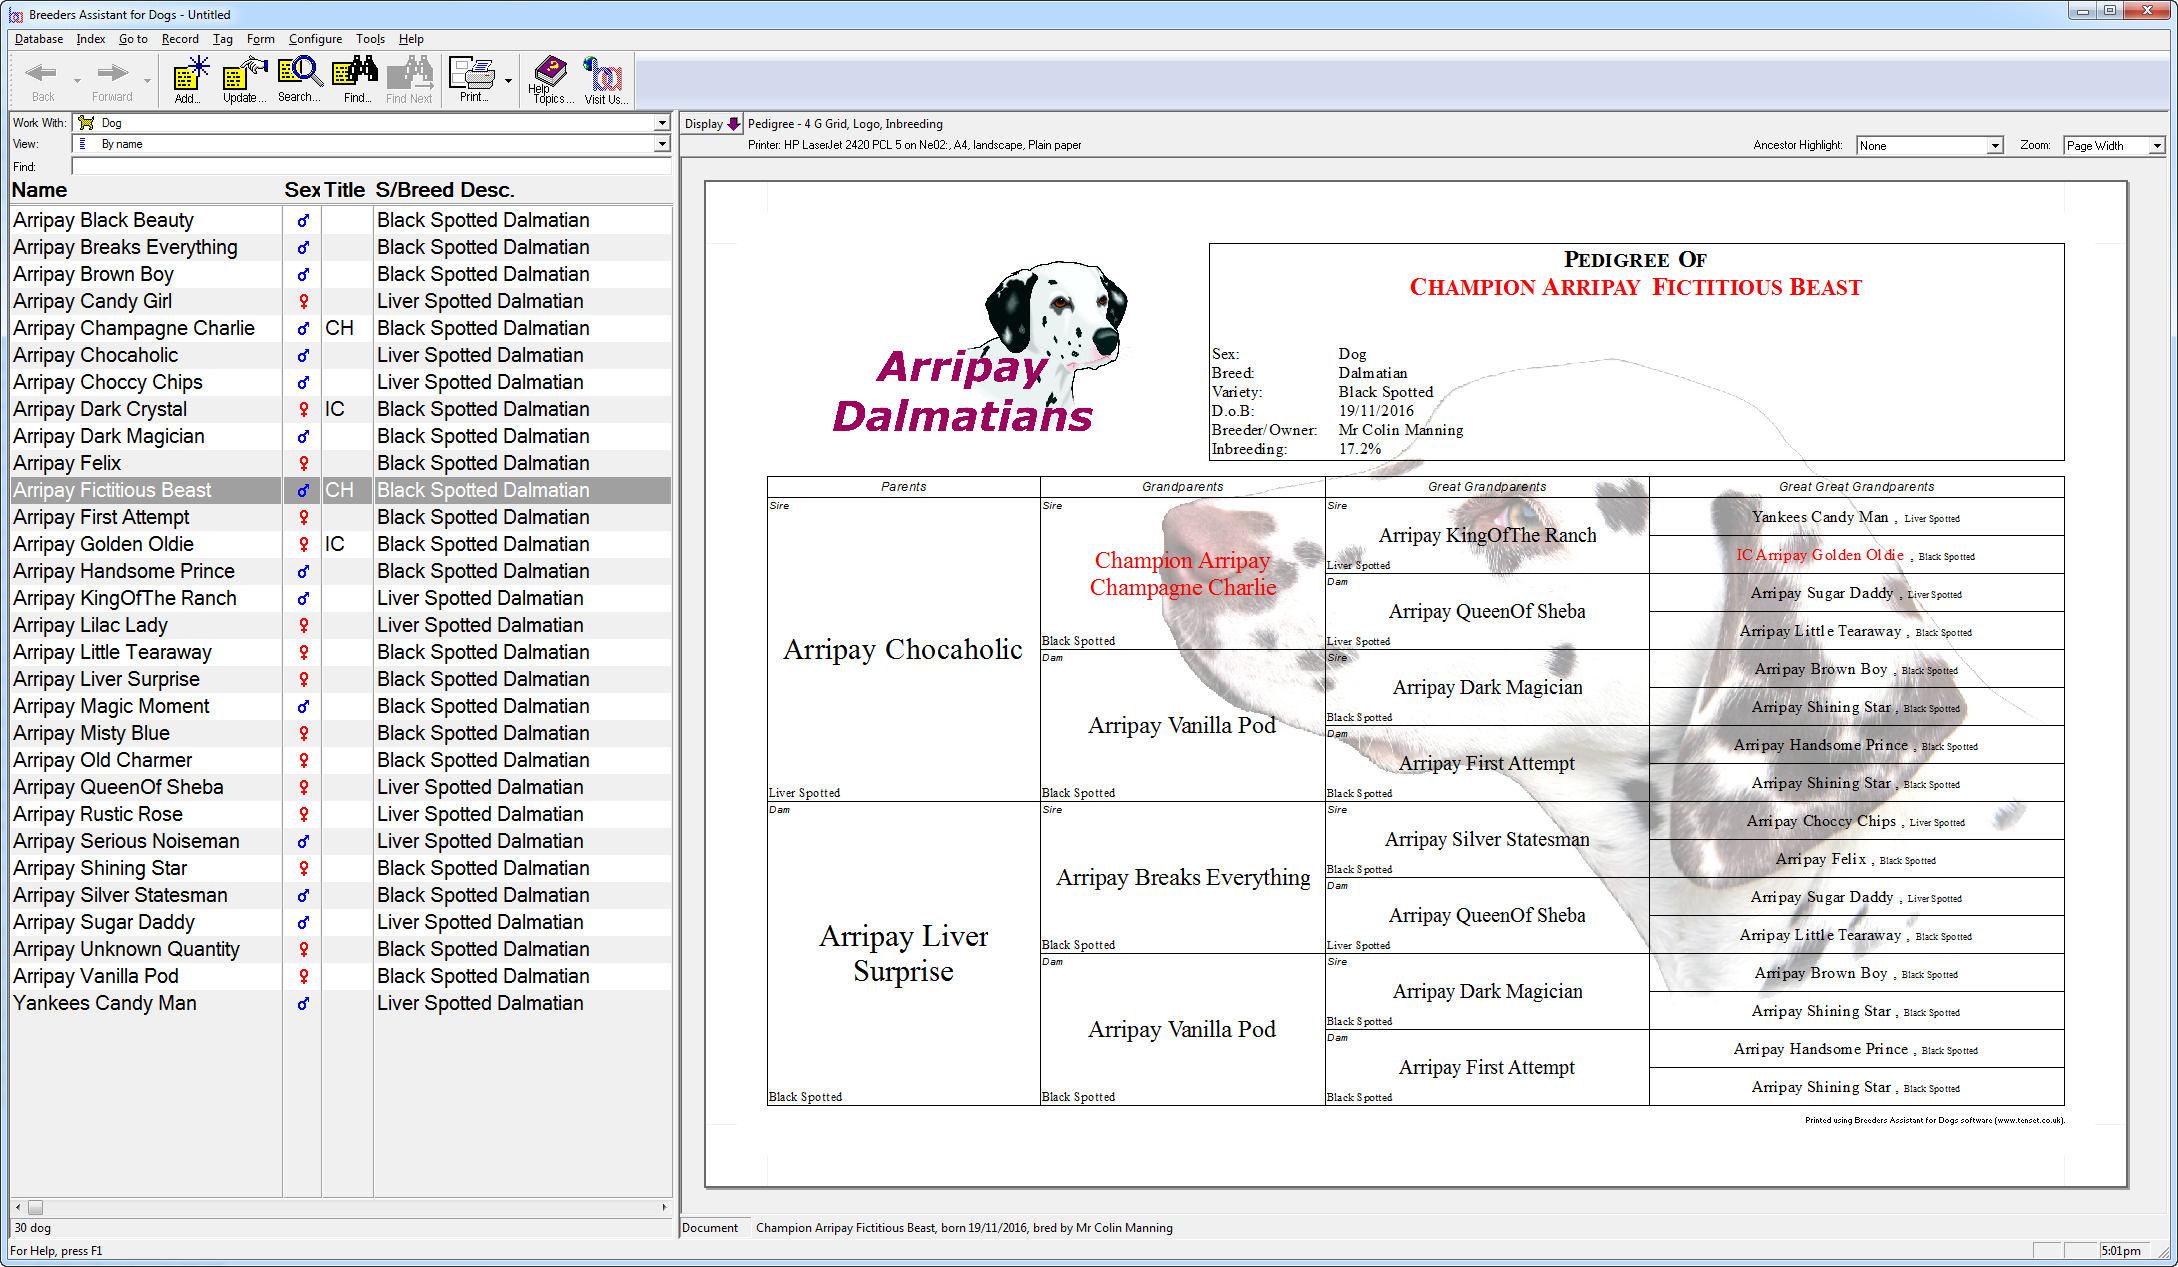Click the Find binoculars icon
This screenshot has height=1267, width=2178.
pyautogui.click(x=355, y=79)
